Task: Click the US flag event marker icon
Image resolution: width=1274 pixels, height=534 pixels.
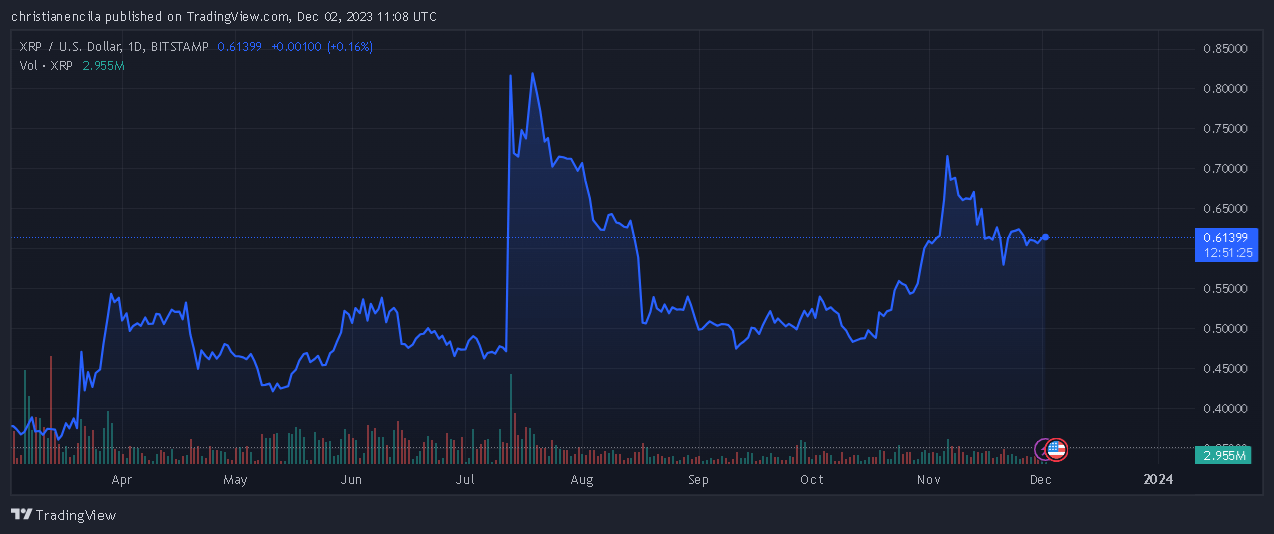Action: (1057, 449)
